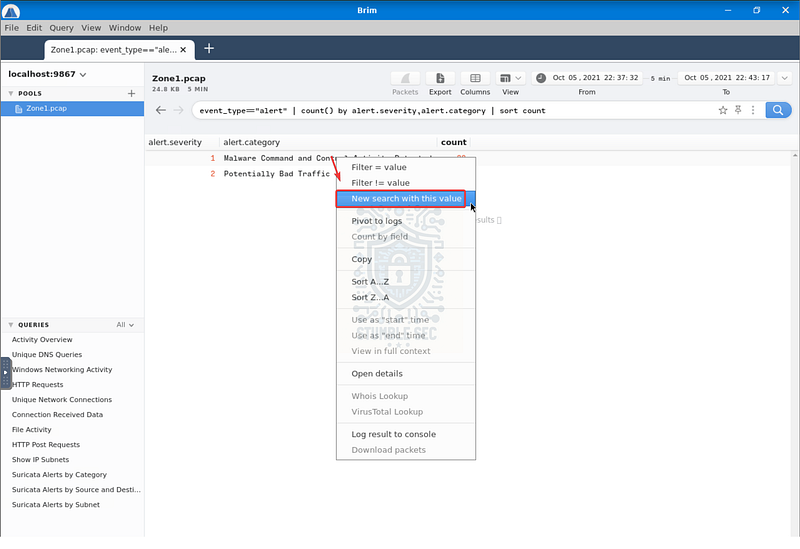Image resolution: width=800 pixels, height=549 pixels.
Task: Click the From date clock icon
Action: coord(541,78)
